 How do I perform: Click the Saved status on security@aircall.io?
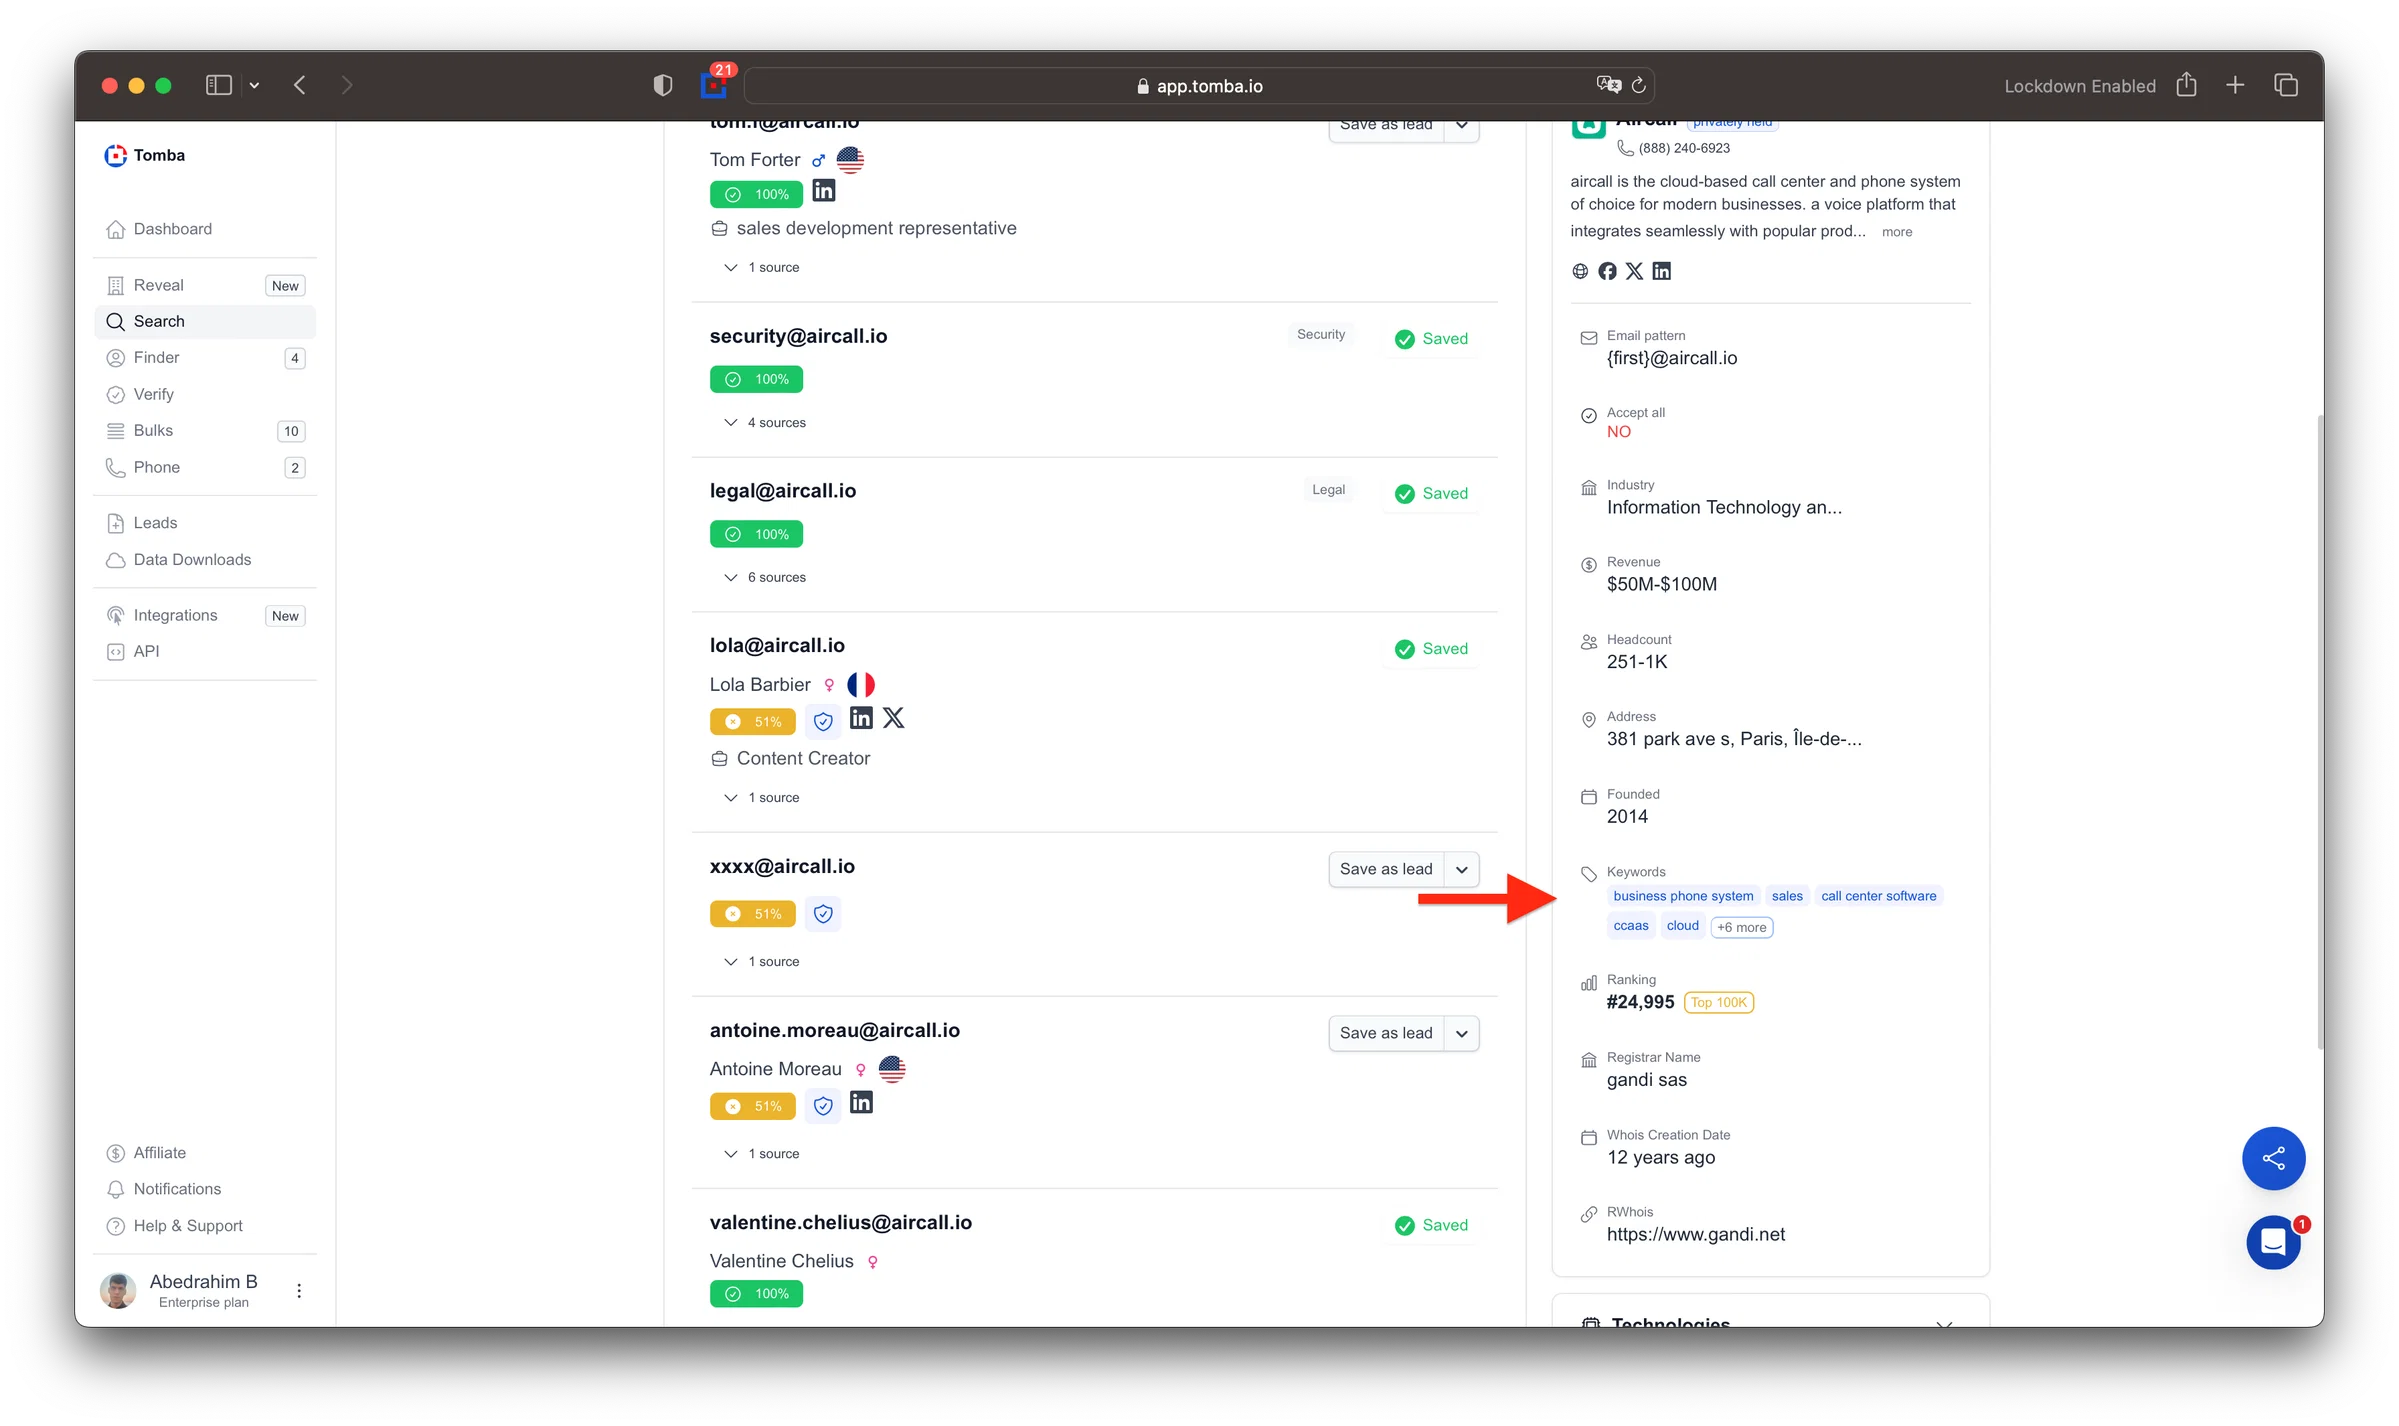[1432, 339]
